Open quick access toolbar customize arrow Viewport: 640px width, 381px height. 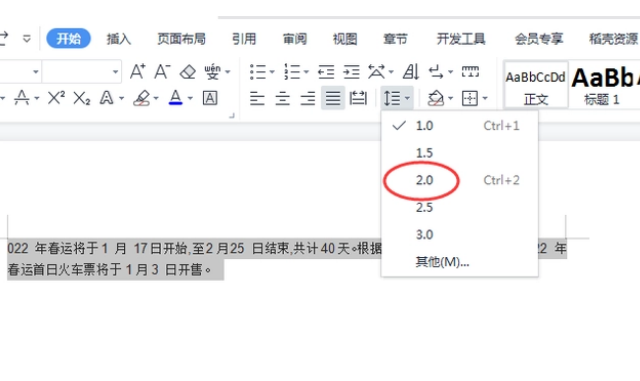pyautogui.click(x=27, y=39)
